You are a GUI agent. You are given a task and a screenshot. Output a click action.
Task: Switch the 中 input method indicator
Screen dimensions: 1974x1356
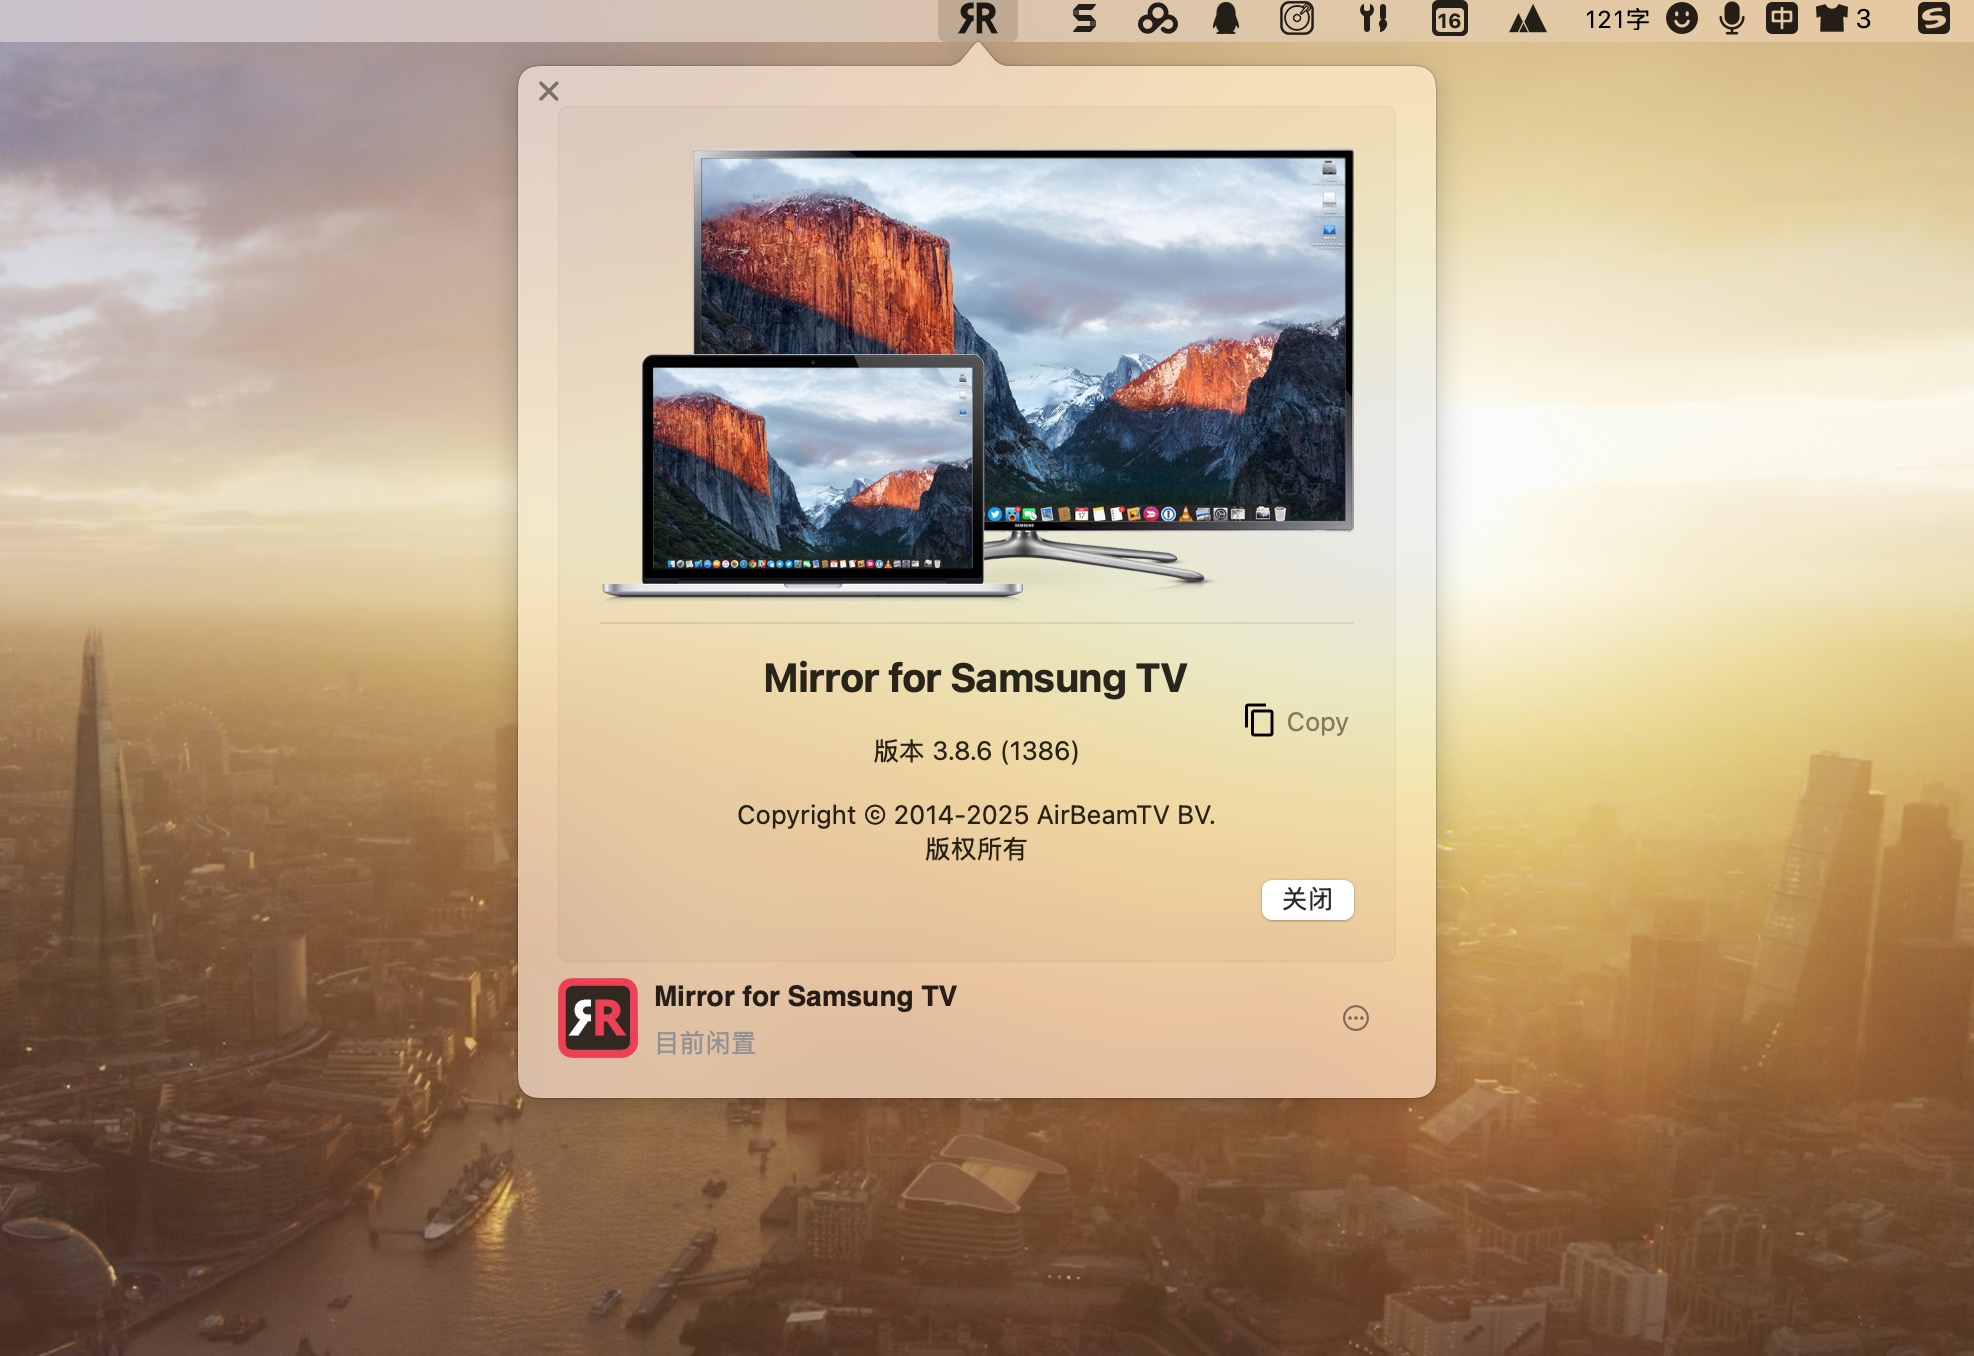click(x=1781, y=19)
